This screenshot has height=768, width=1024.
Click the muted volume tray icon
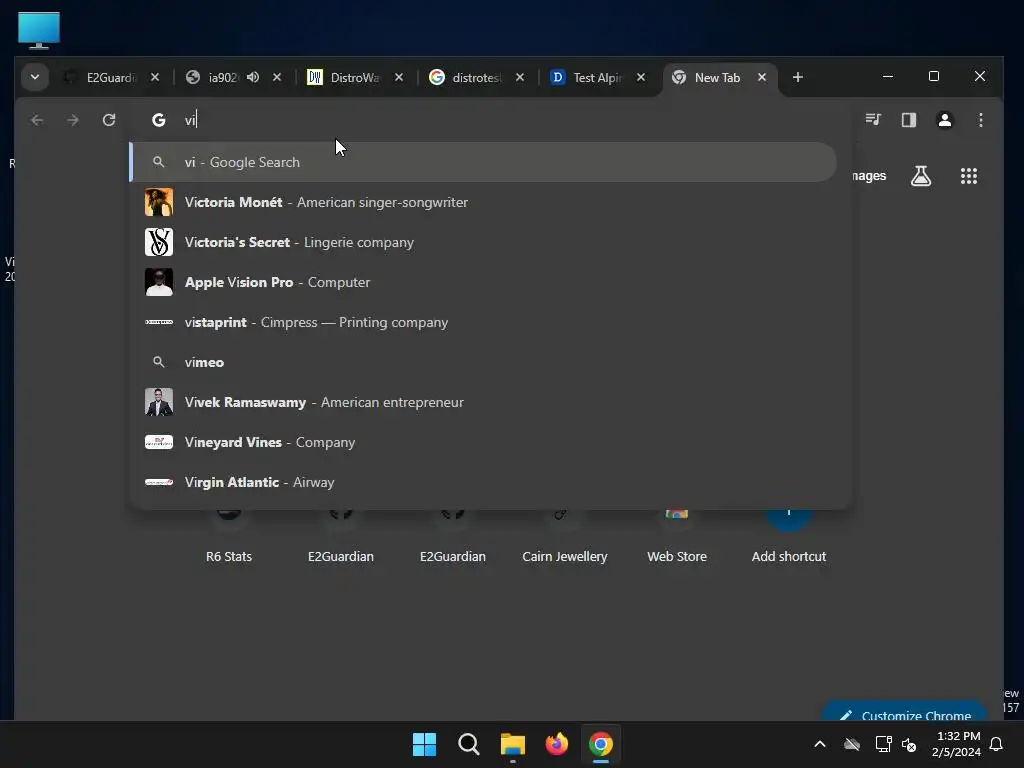[x=908, y=744]
